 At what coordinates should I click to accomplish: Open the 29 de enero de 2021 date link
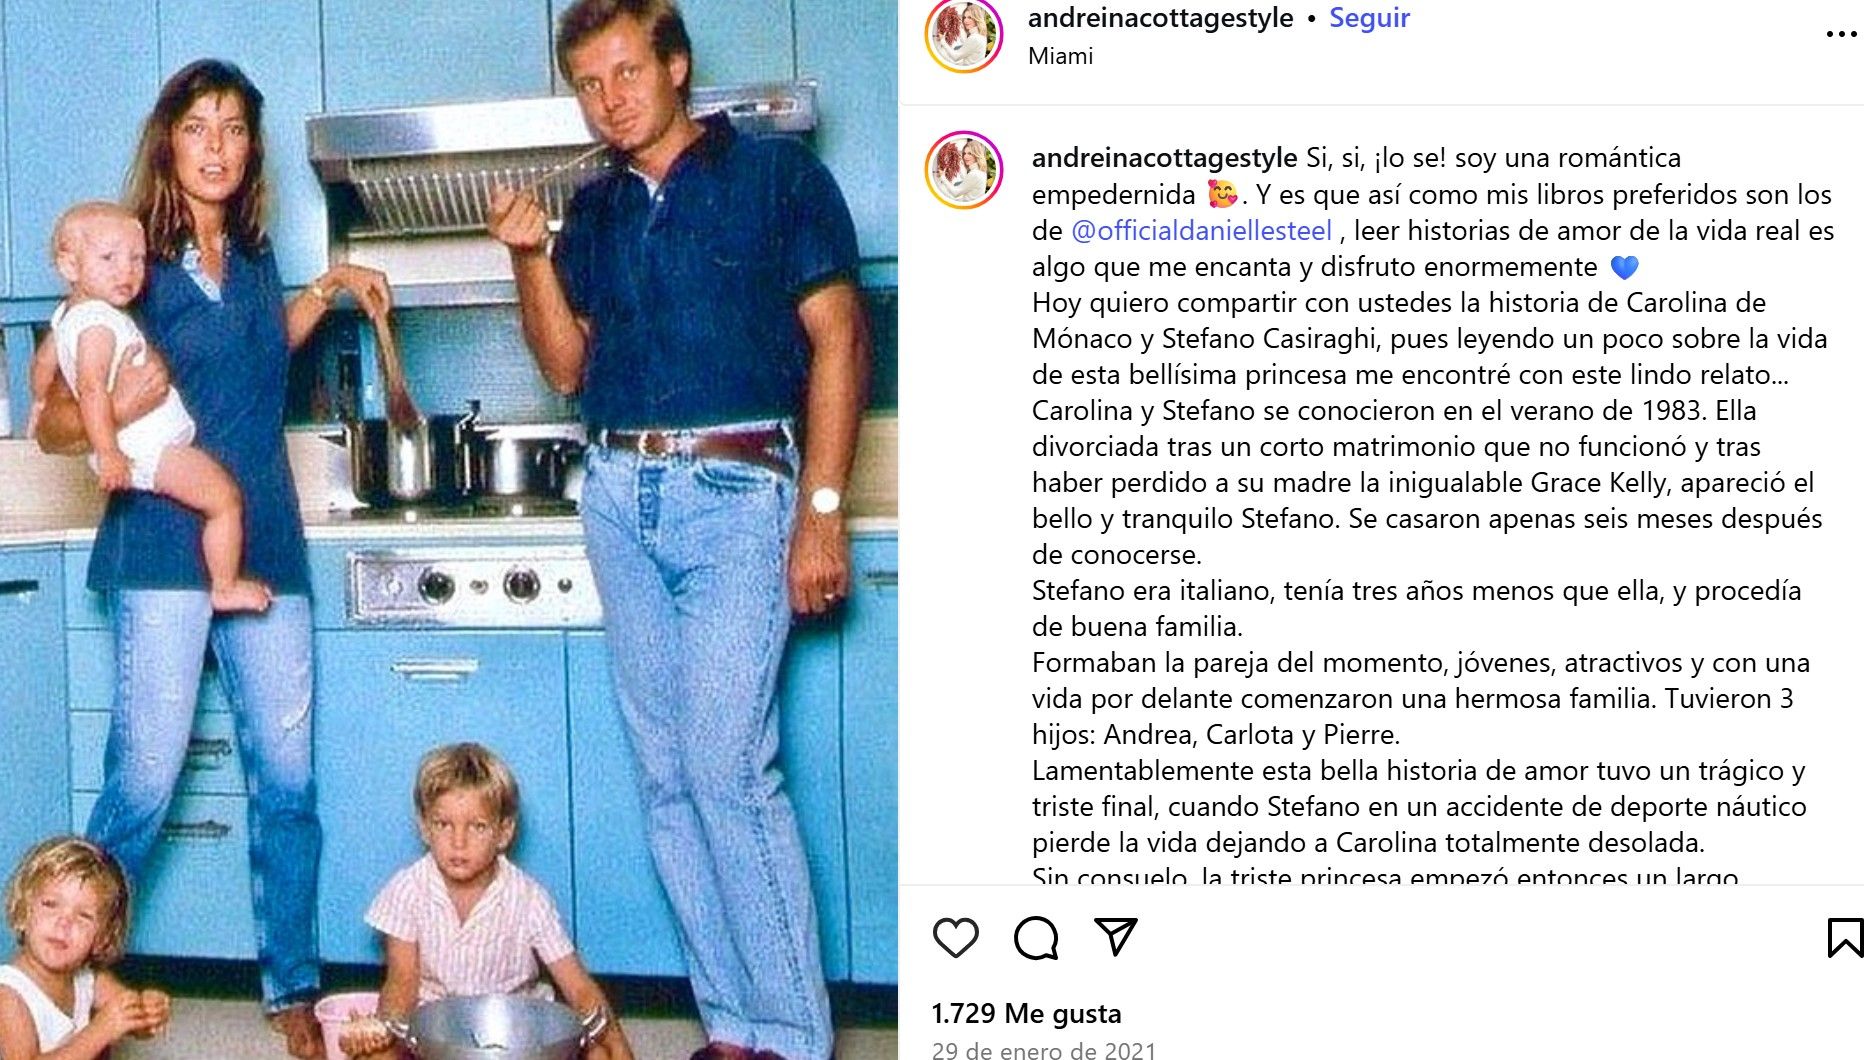1044,1050
